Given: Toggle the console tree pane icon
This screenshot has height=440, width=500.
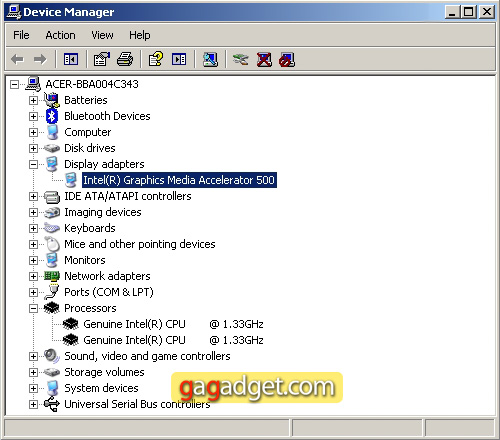Looking at the screenshot, I should point(71,60).
